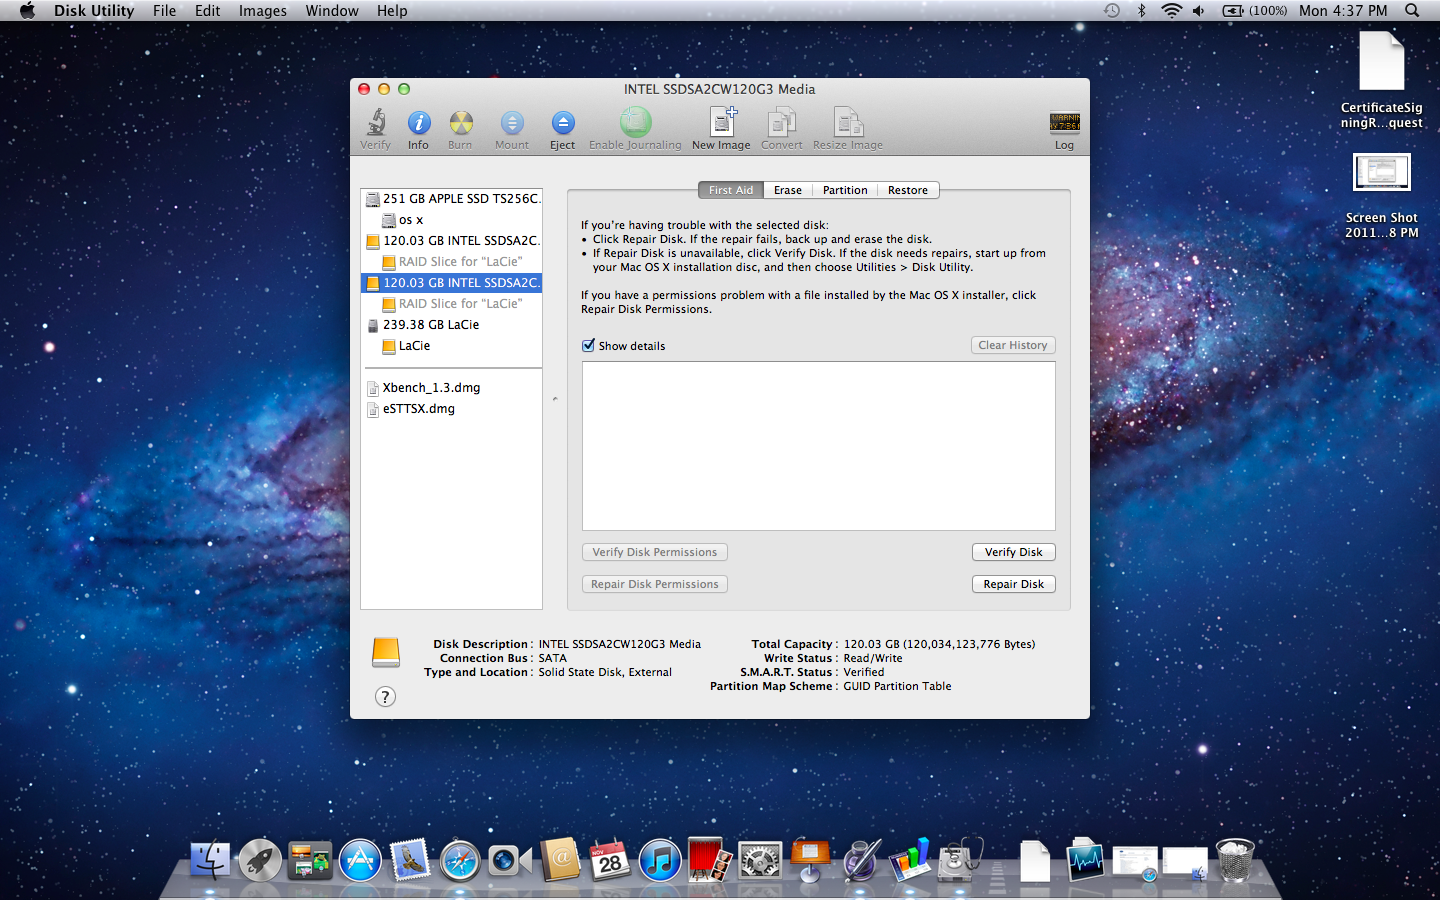Open the Edit menu
1440x900 pixels.
[x=208, y=11]
